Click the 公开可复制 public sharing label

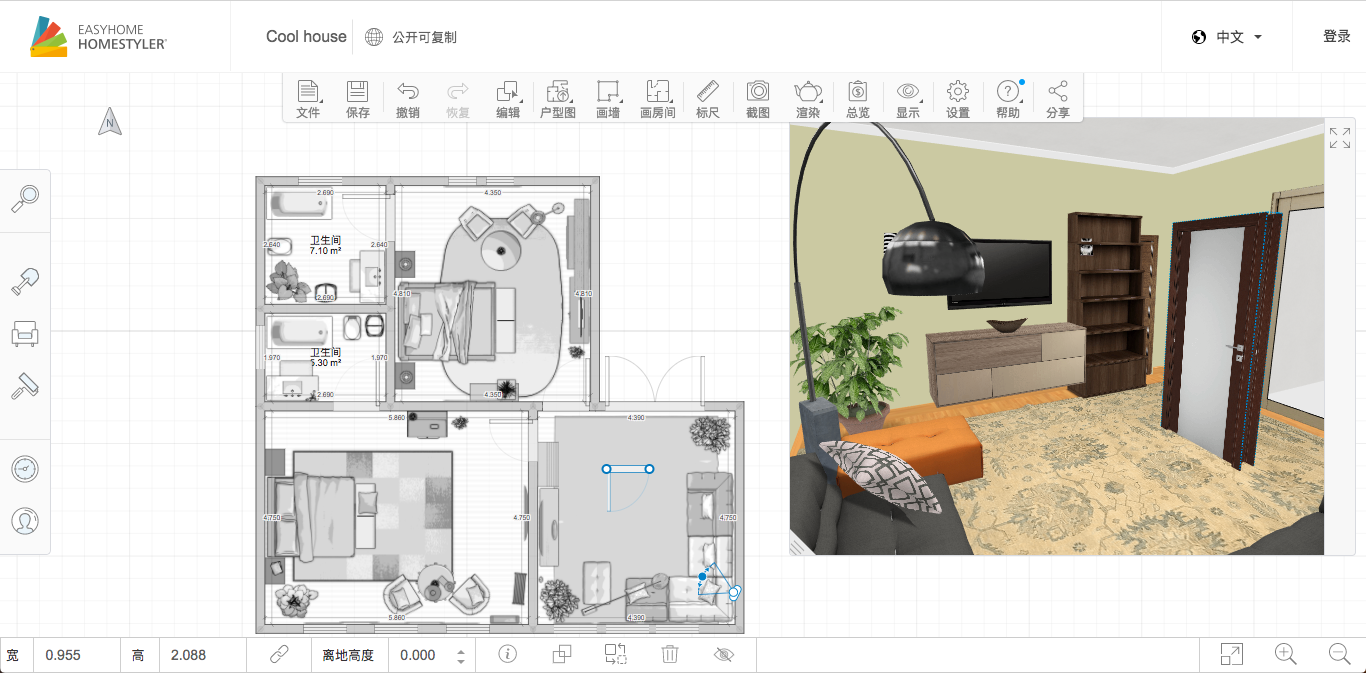point(424,37)
